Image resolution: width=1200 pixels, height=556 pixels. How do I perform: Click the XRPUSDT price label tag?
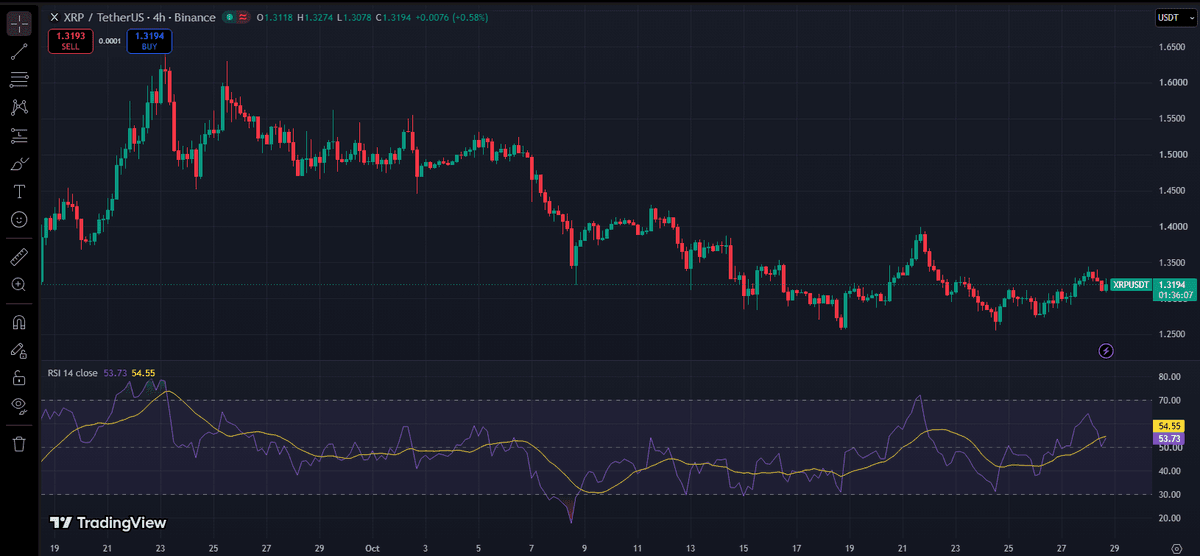coord(1132,285)
